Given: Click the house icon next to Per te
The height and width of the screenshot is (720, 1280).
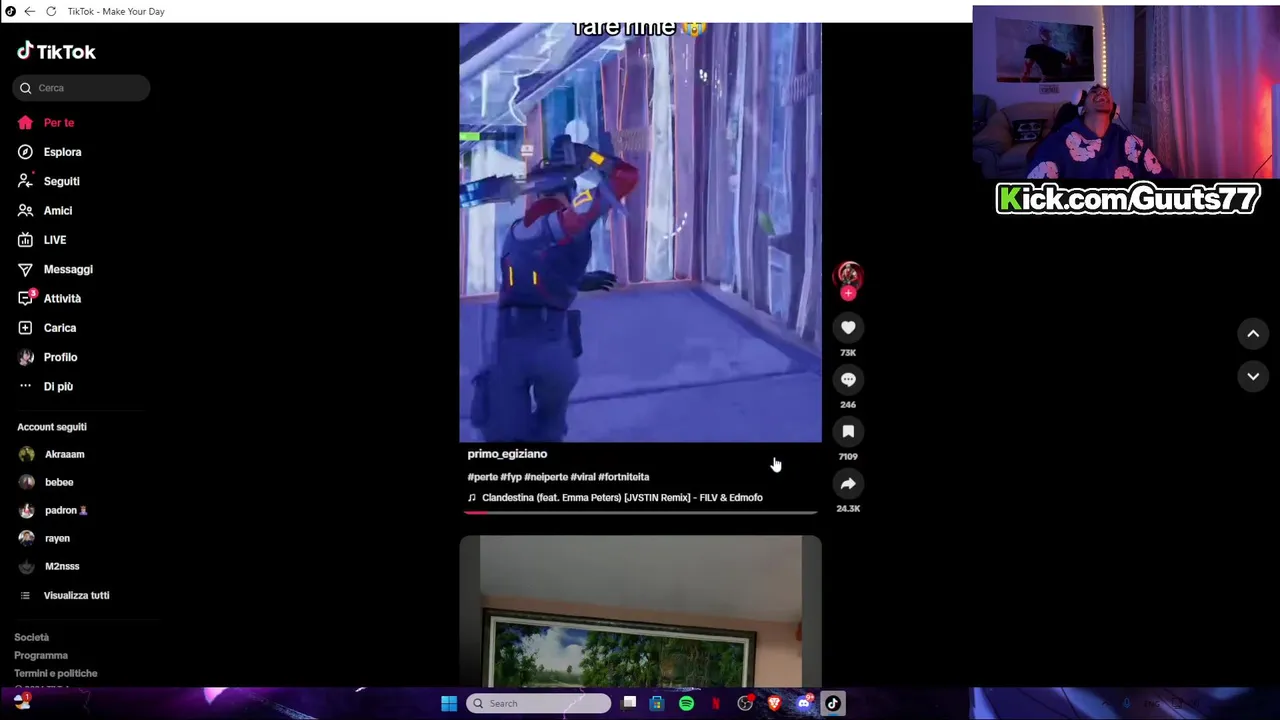Looking at the screenshot, I should tap(25, 122).
